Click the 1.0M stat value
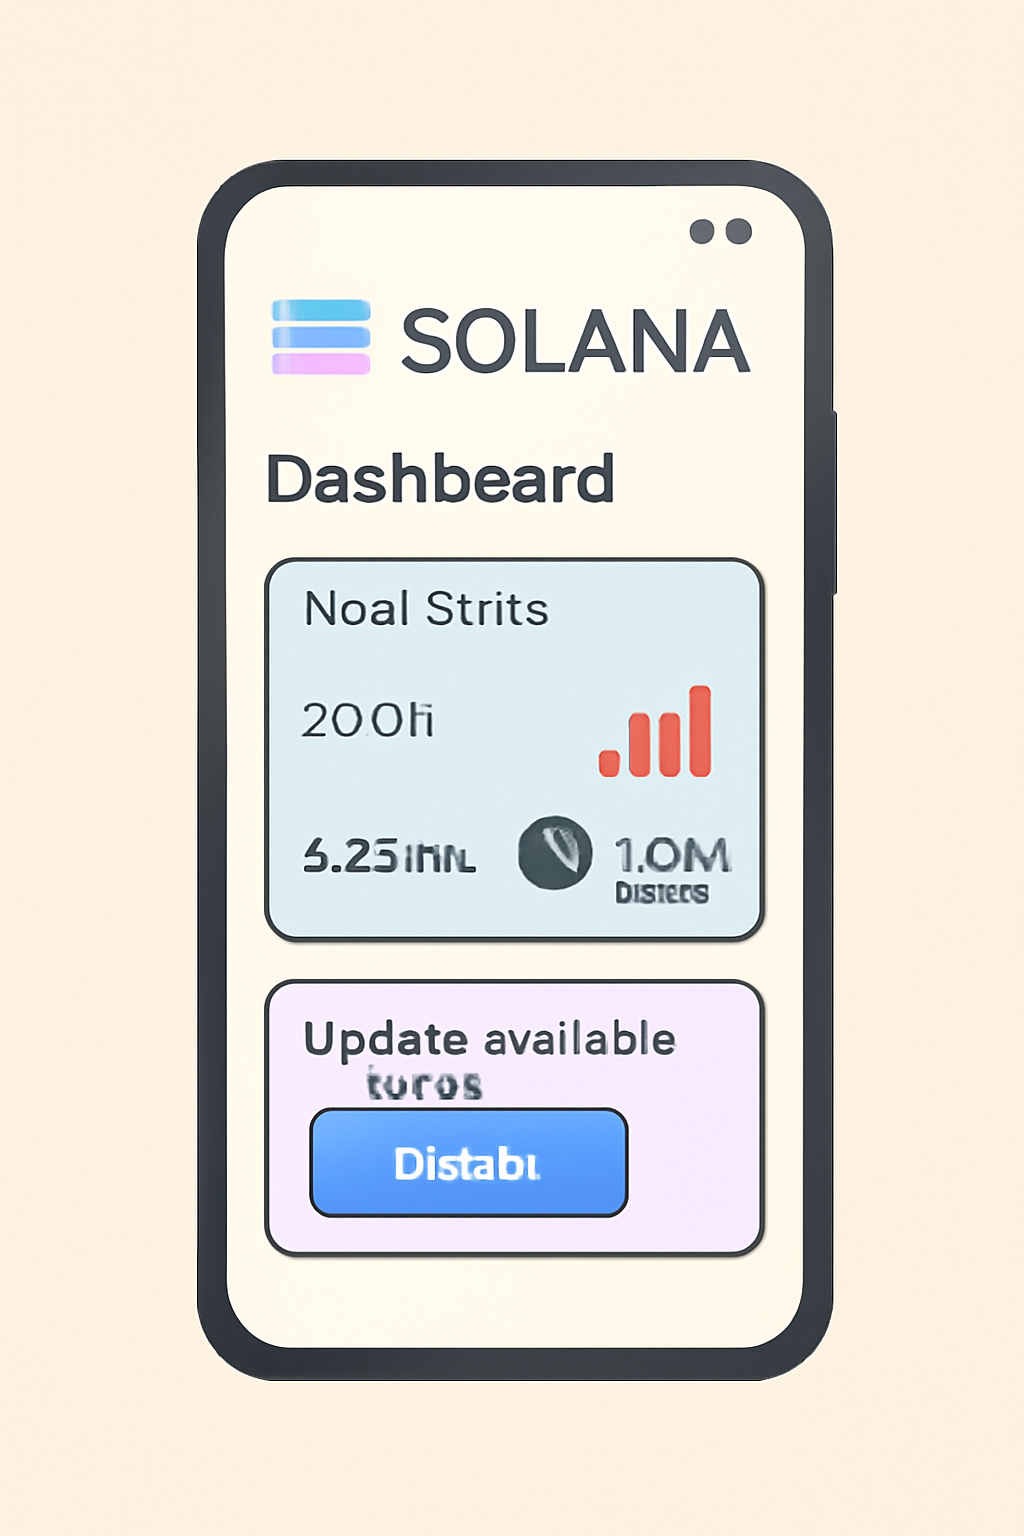The image size is (1024, 1536). click(x=672, y=854)
